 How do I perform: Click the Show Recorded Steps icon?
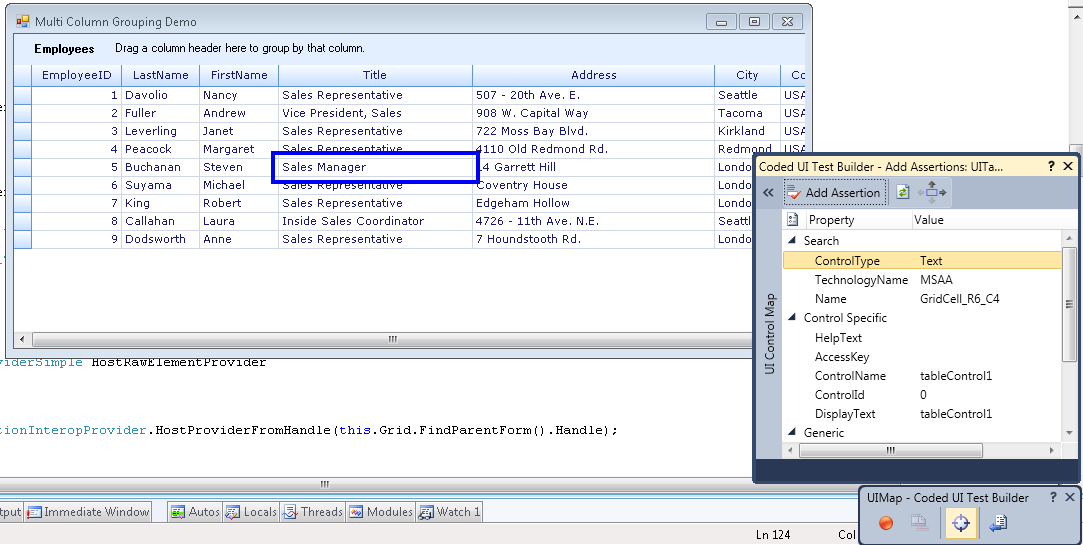pos(918,522)
